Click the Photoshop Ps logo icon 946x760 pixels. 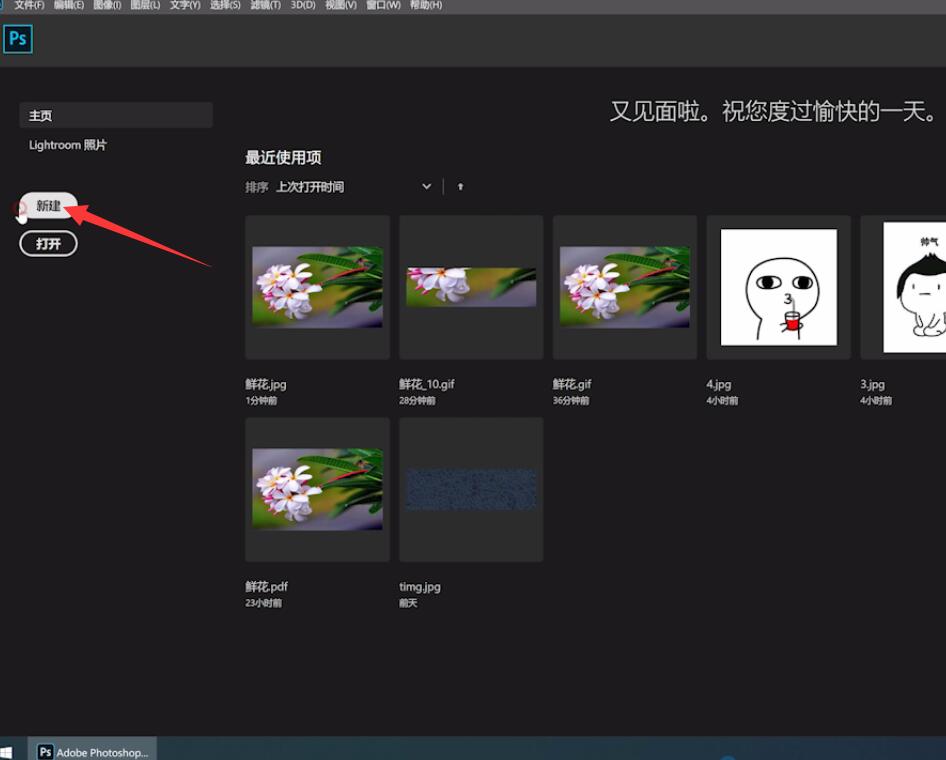point(17,39)
